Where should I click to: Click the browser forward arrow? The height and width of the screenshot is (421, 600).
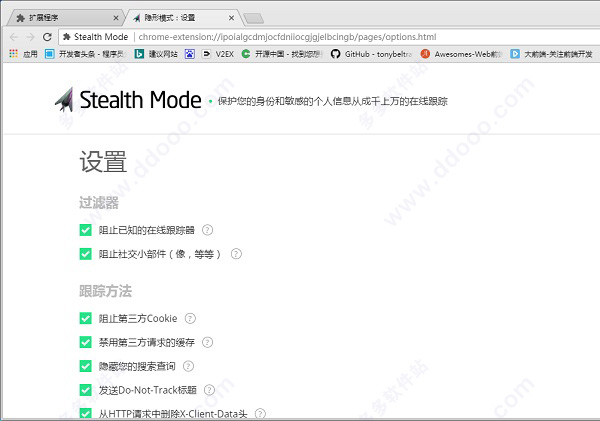coord(30,37)
